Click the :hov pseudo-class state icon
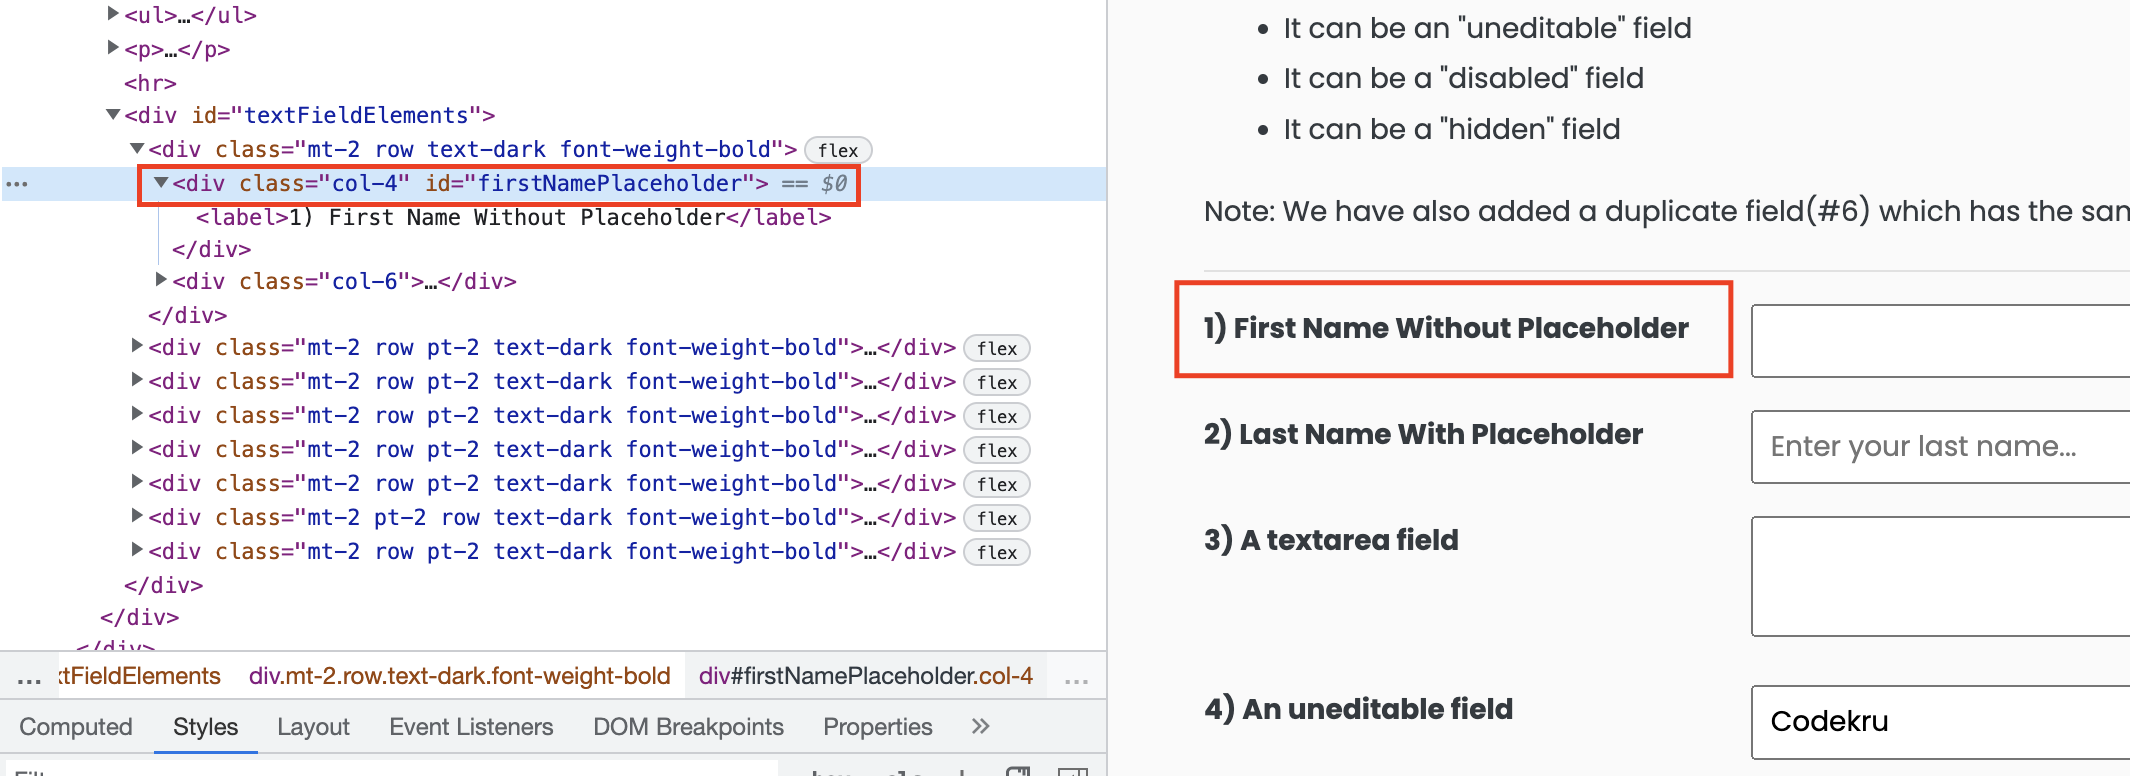The height and width of the screenshot is (776, 2130). pyautogui.click(x=830, y=773)
